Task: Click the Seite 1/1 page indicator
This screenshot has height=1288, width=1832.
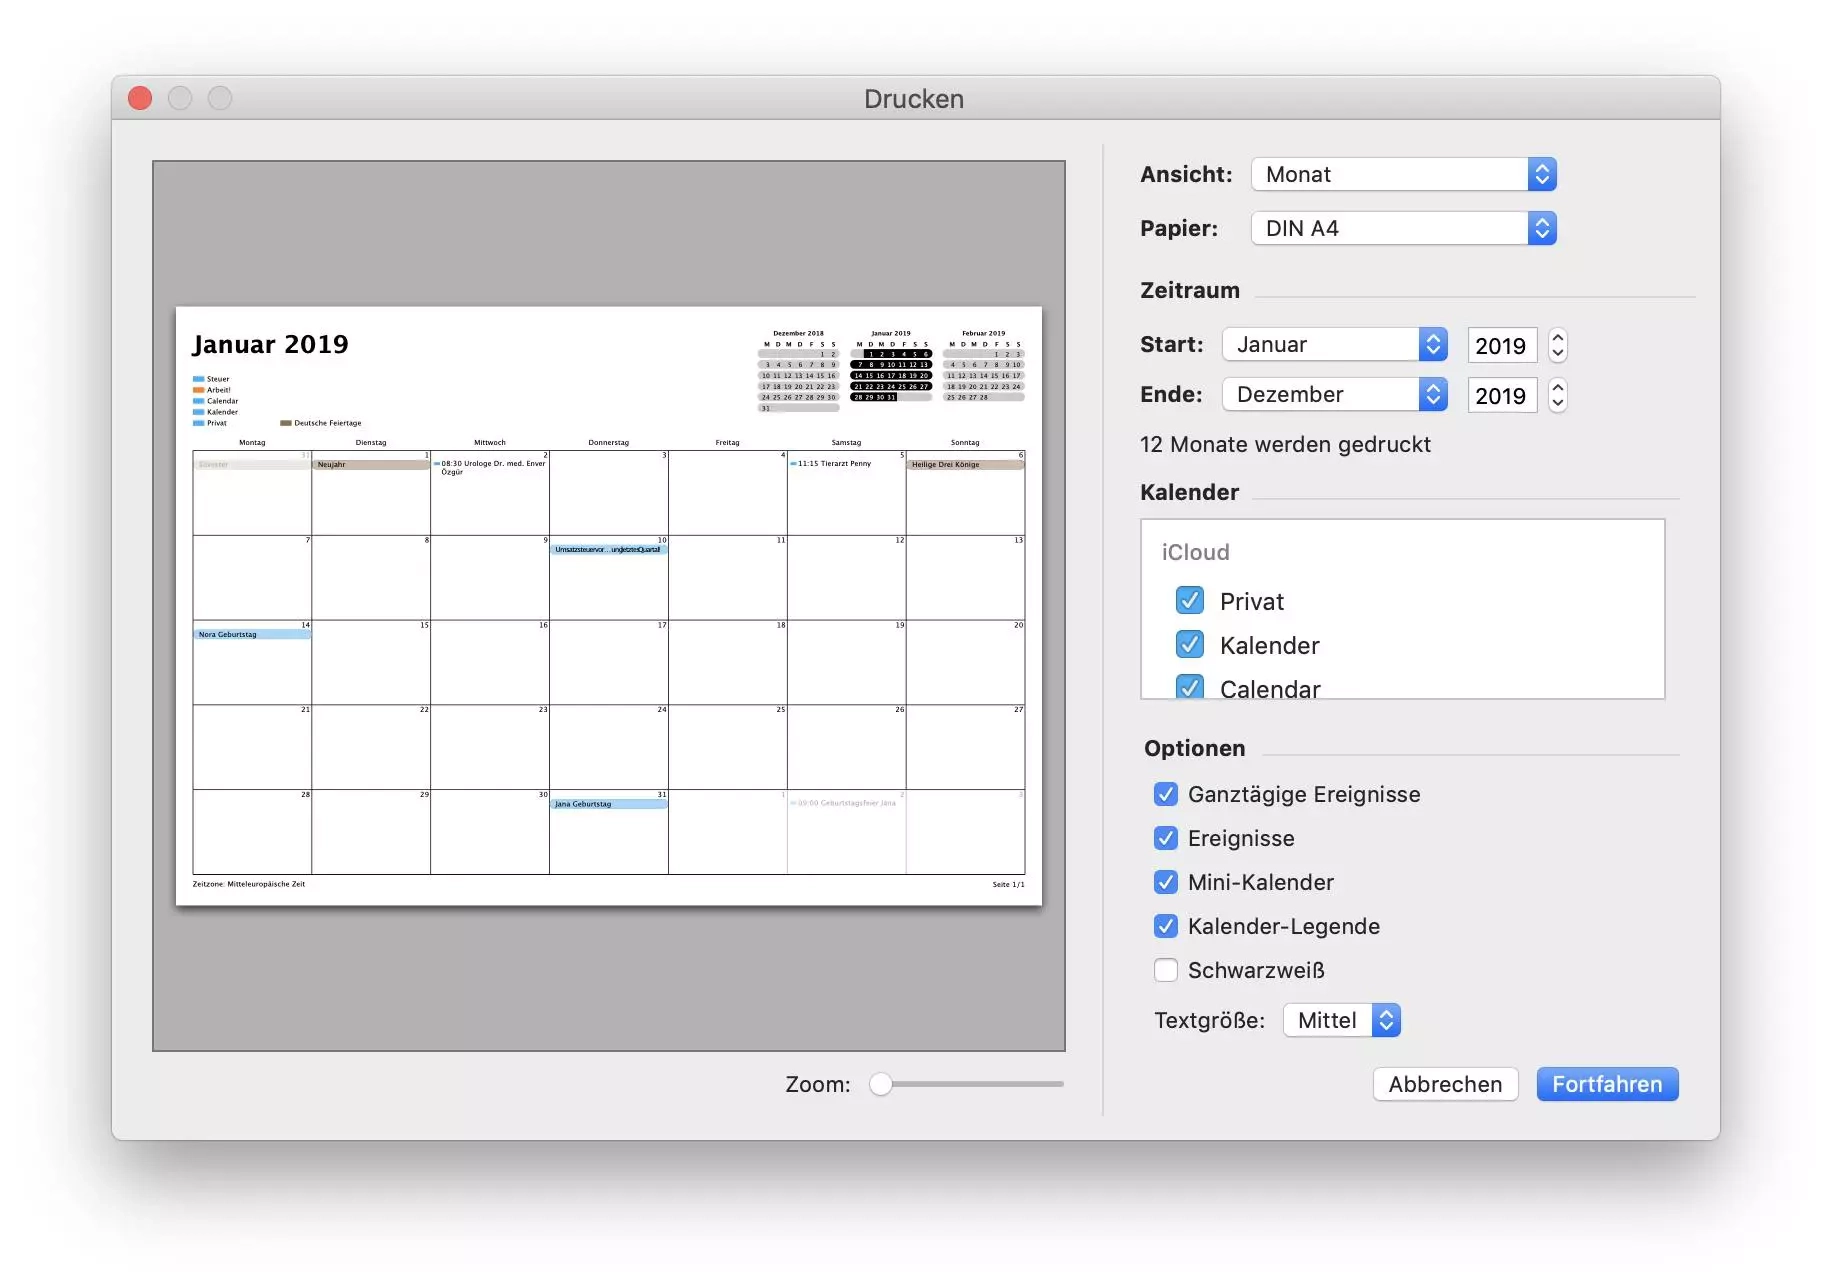Action: pos(1008,884)
